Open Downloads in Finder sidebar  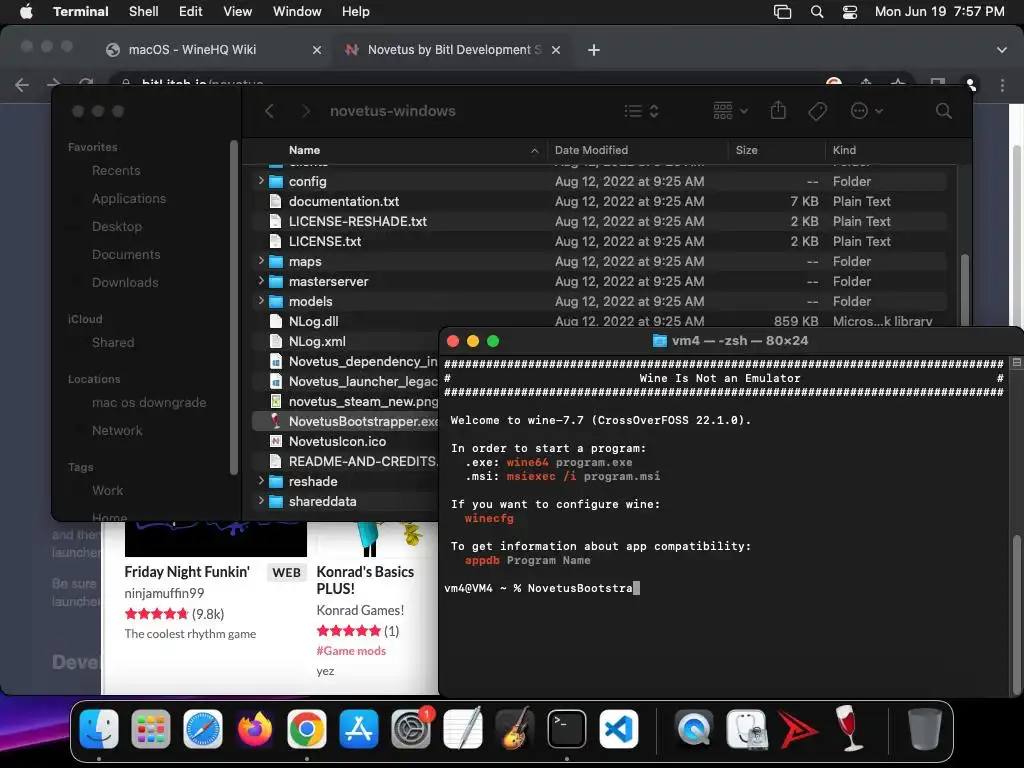tap(125, 282)
